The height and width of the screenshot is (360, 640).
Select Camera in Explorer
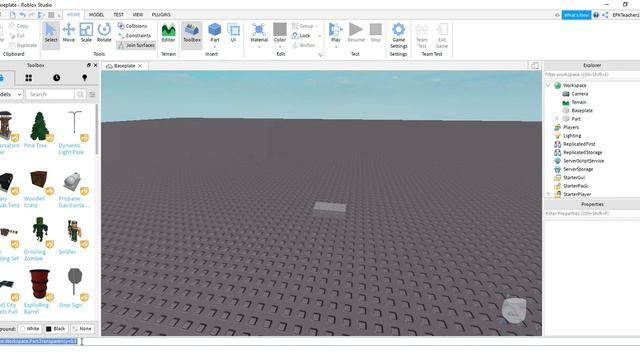click(x=579, y=94)
